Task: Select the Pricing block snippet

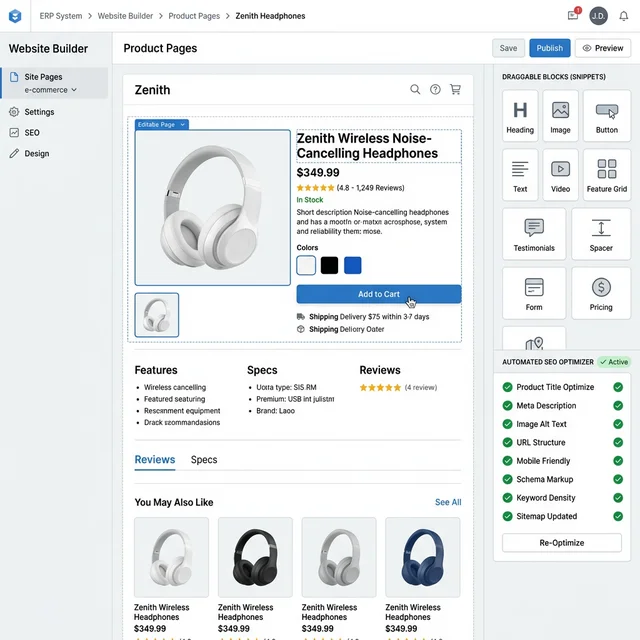Action: pos(601,293)
